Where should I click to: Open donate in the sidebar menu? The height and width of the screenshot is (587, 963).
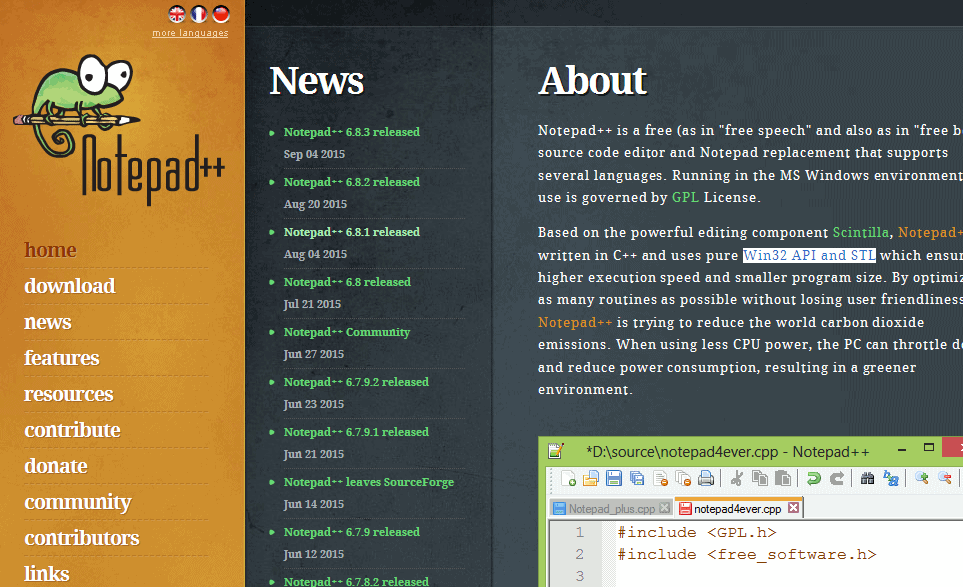(x=56, y=465)
